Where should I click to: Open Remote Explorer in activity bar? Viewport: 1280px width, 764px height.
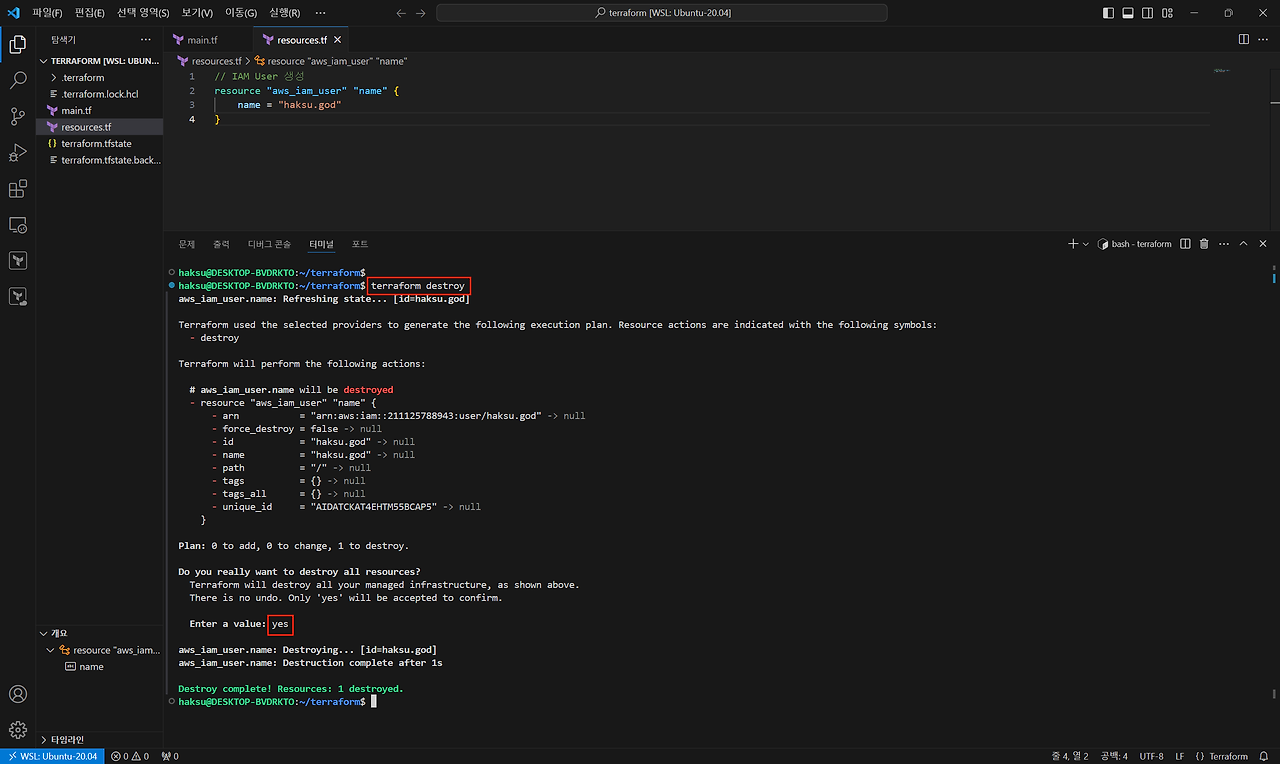coord(17,225)
